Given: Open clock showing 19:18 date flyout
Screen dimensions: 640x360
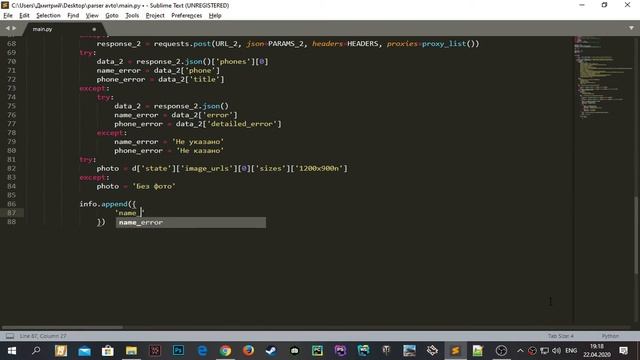Looking at the screenshot, I should (597, 351).
